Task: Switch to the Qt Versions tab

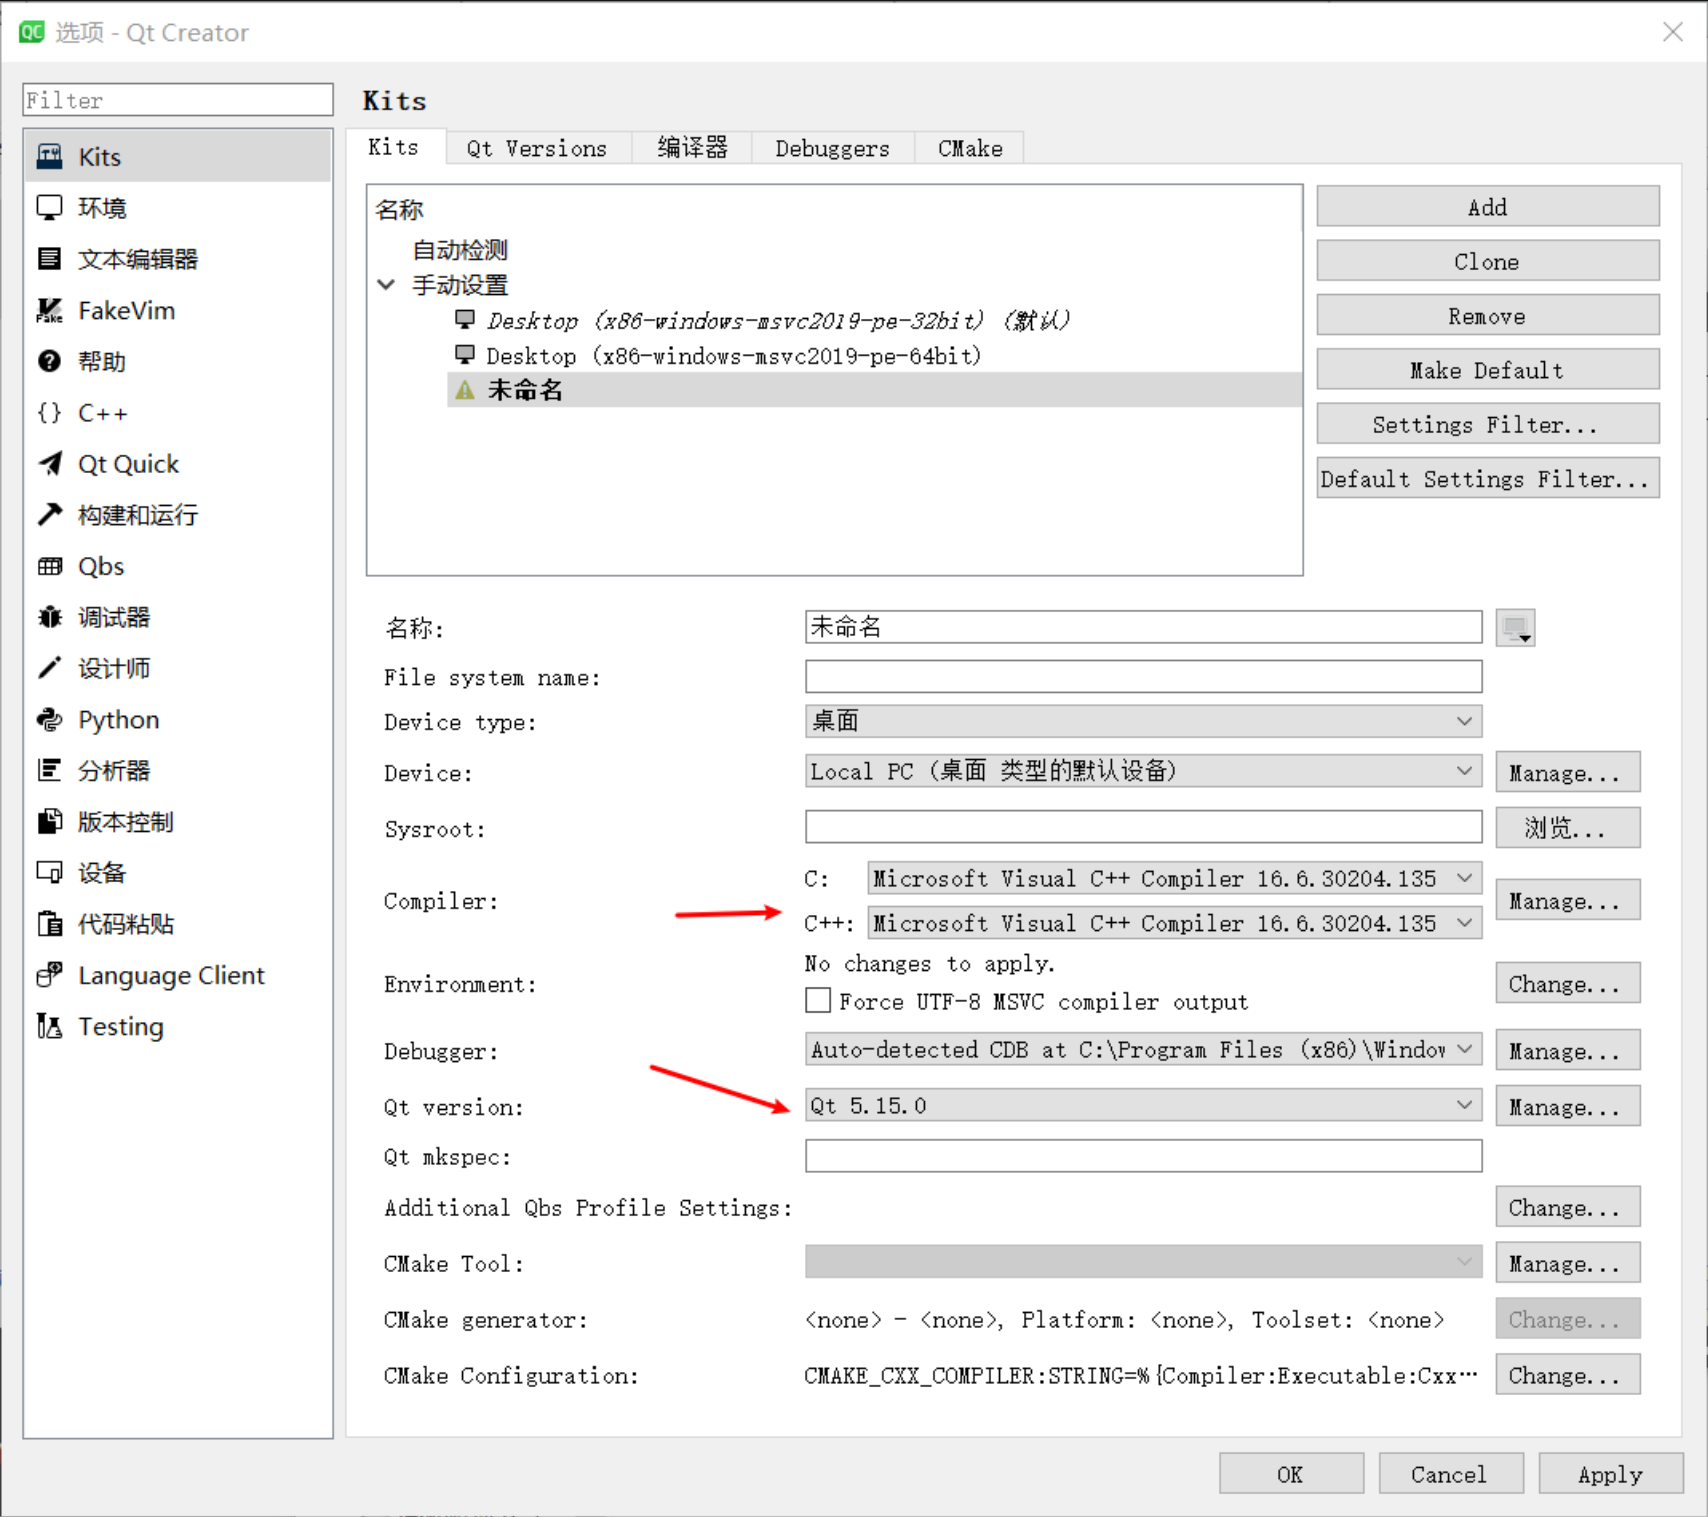Action: tap(537, 148)
